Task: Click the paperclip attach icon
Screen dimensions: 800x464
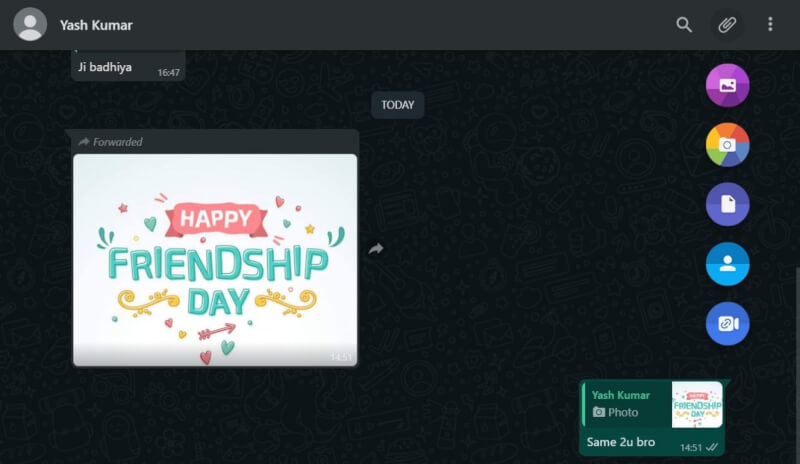Action: (727, 25)
